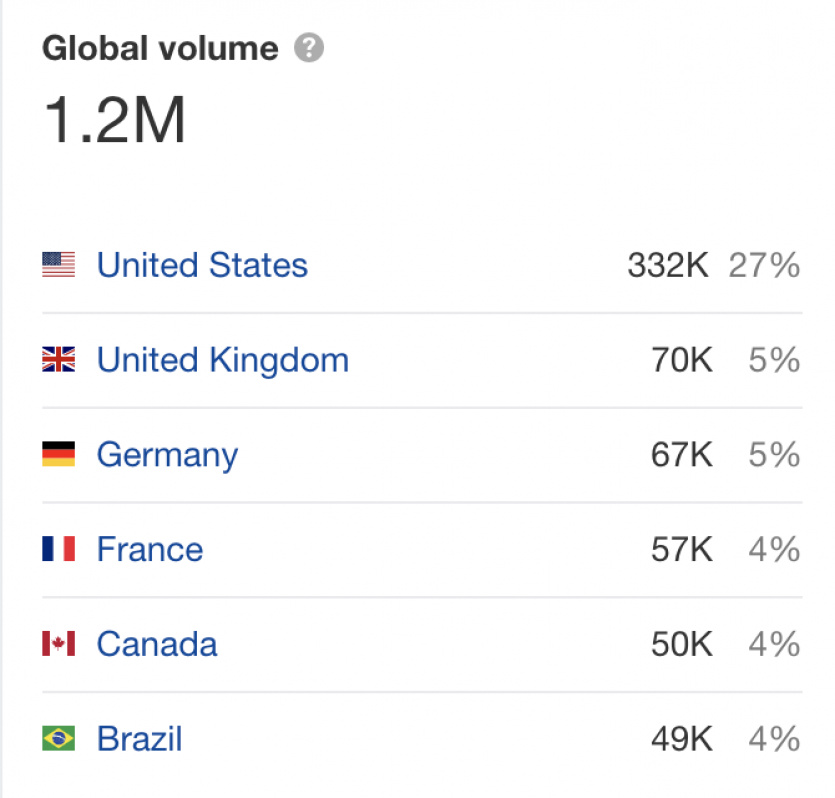The width and height of the screenshot is (835, 798).
Task: Click the 332K United States volume value
Action: click(x=668, y=265)
